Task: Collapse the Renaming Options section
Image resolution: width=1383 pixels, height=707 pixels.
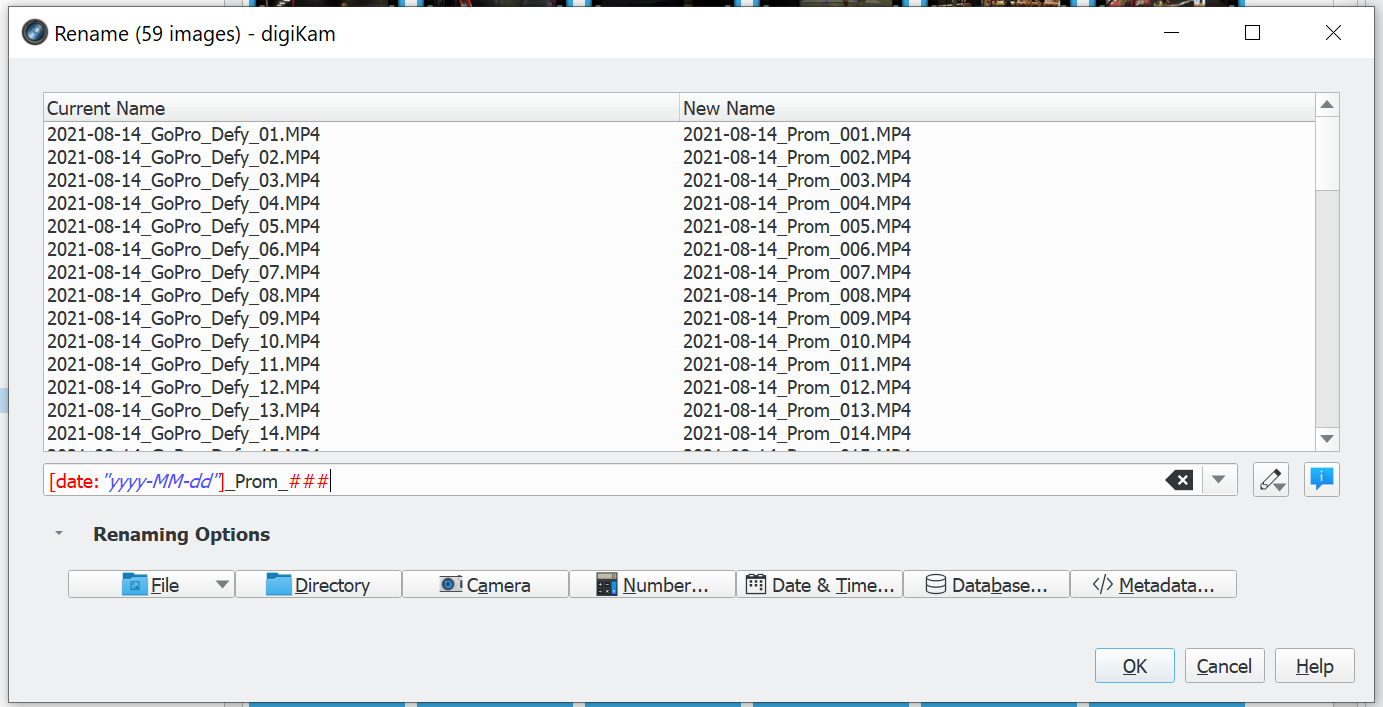Action: click(59, 534)
